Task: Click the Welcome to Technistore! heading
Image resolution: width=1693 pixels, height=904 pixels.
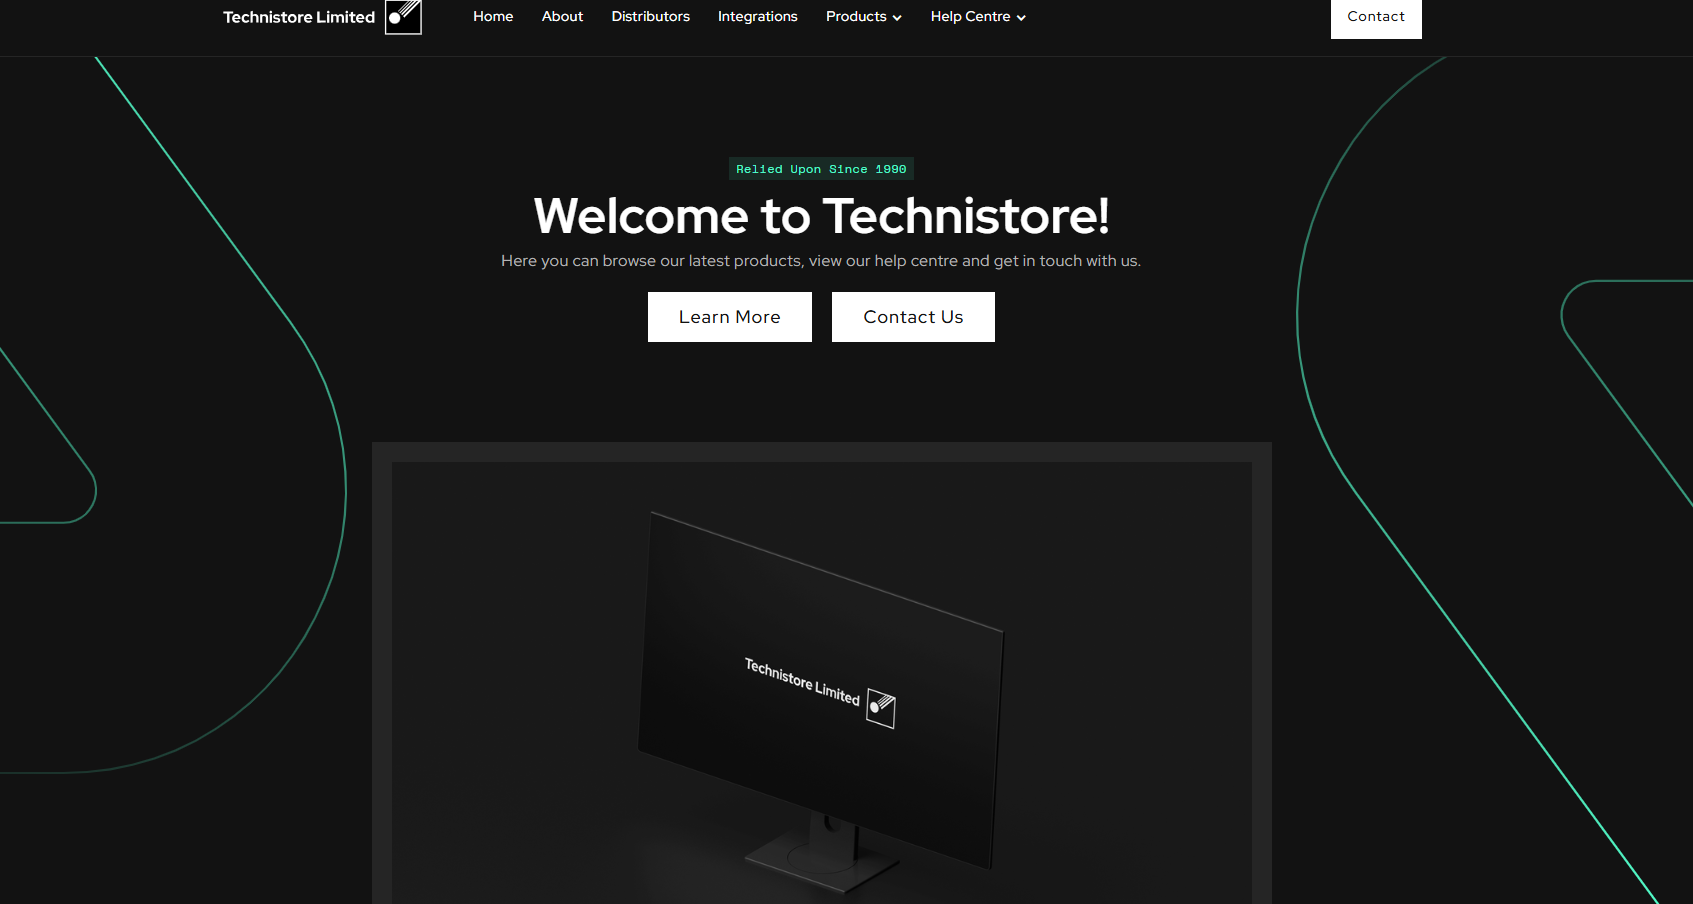Action: (821, 216)
